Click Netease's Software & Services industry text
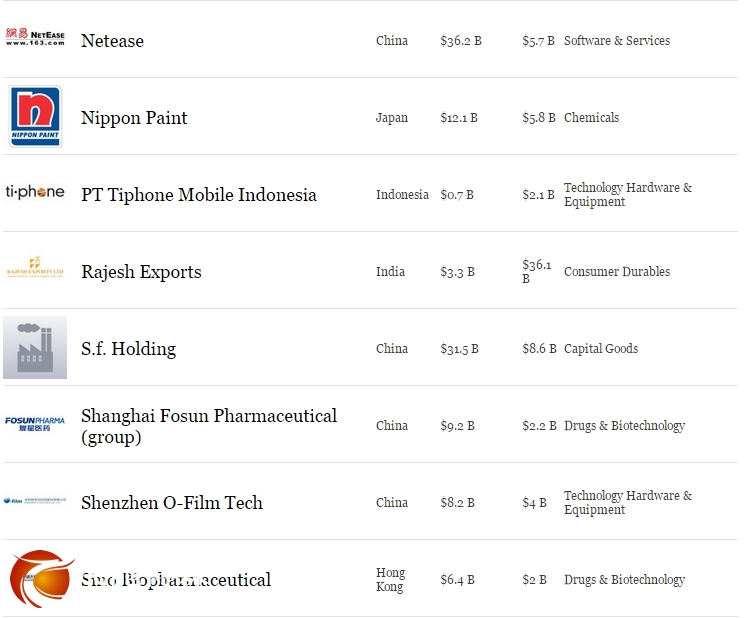The height and width of the screenshot is (618, 747). coord(616,41)
